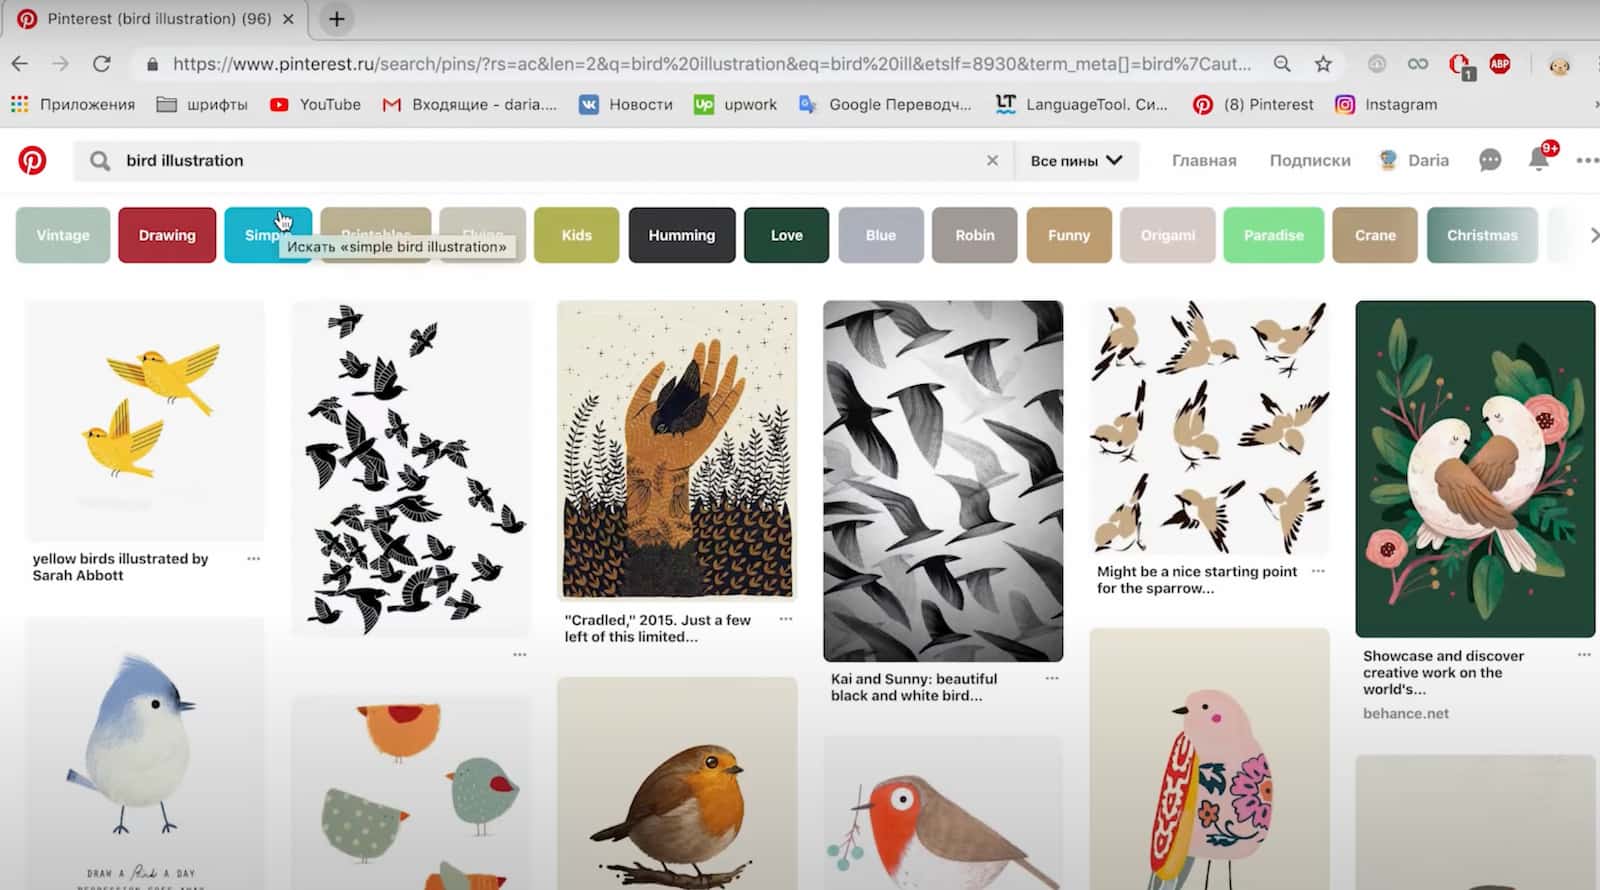Select the Robin filter chip
The width and height of the screenshot is (1600, 890).
975,235
